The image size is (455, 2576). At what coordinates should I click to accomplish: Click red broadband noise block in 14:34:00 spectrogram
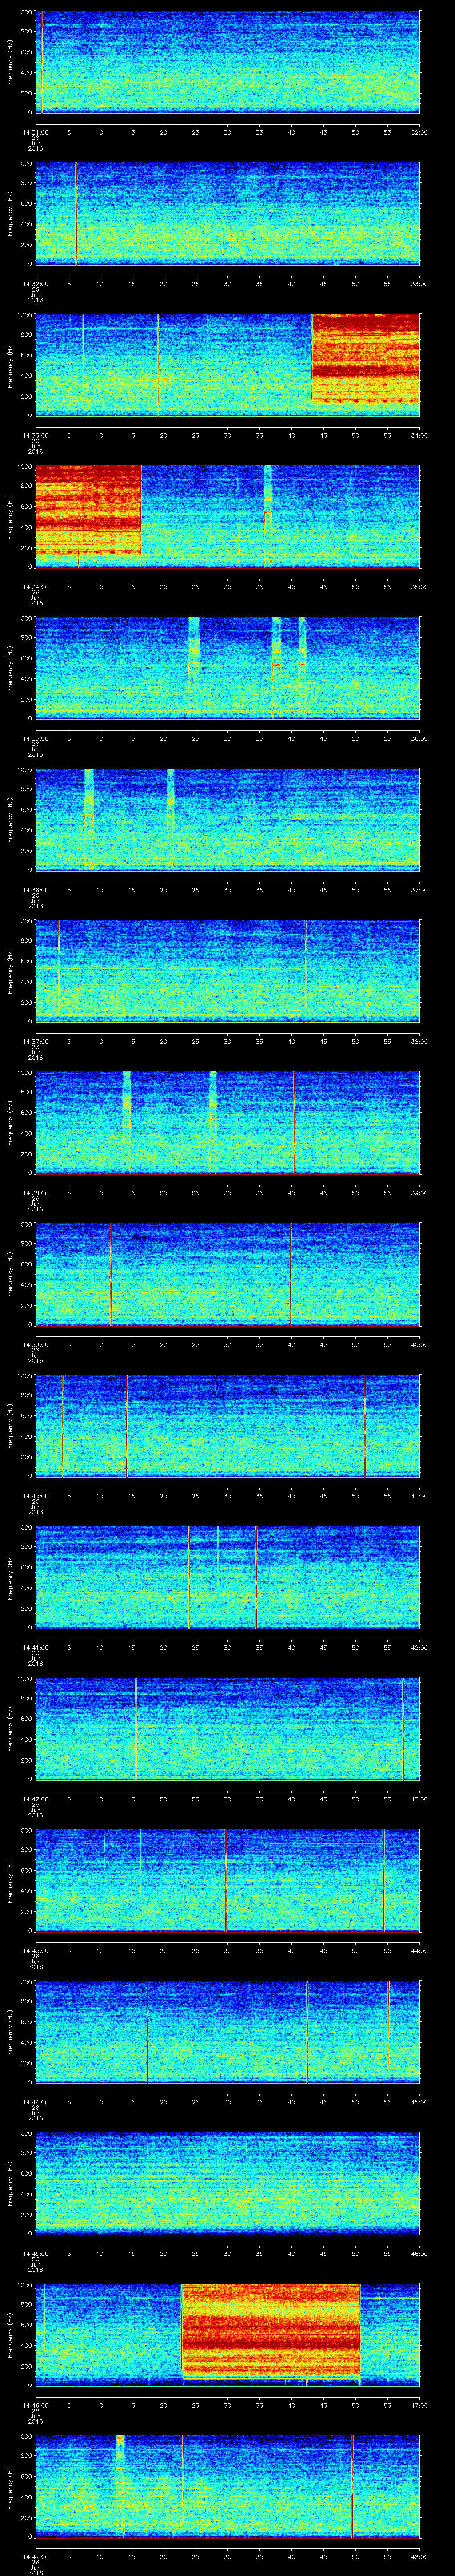coord(88,510)
